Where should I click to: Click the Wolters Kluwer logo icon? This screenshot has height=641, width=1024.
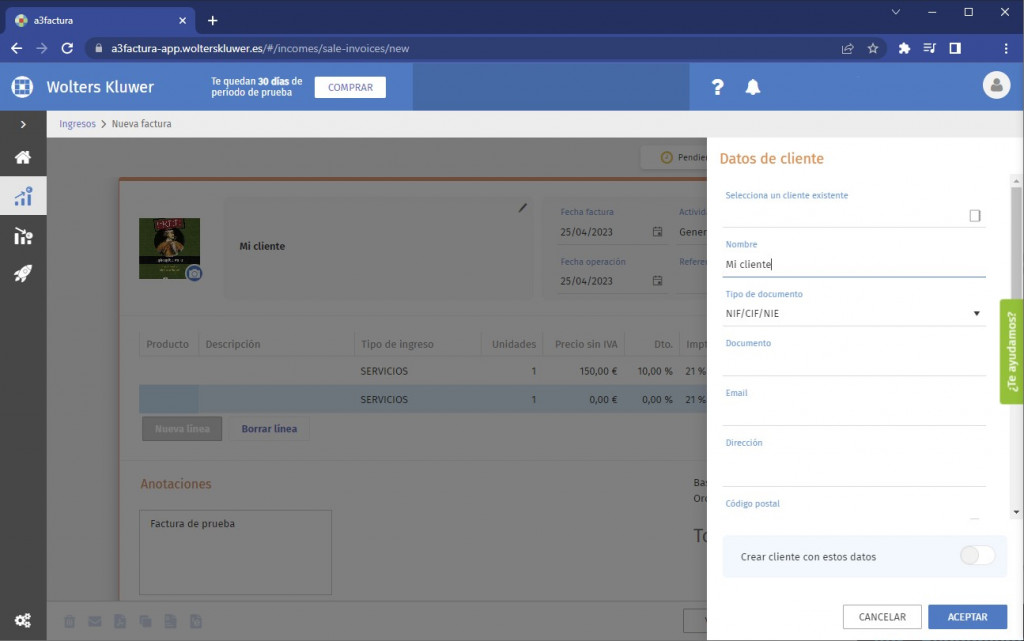pyautogui.click(x=22, y=87)
